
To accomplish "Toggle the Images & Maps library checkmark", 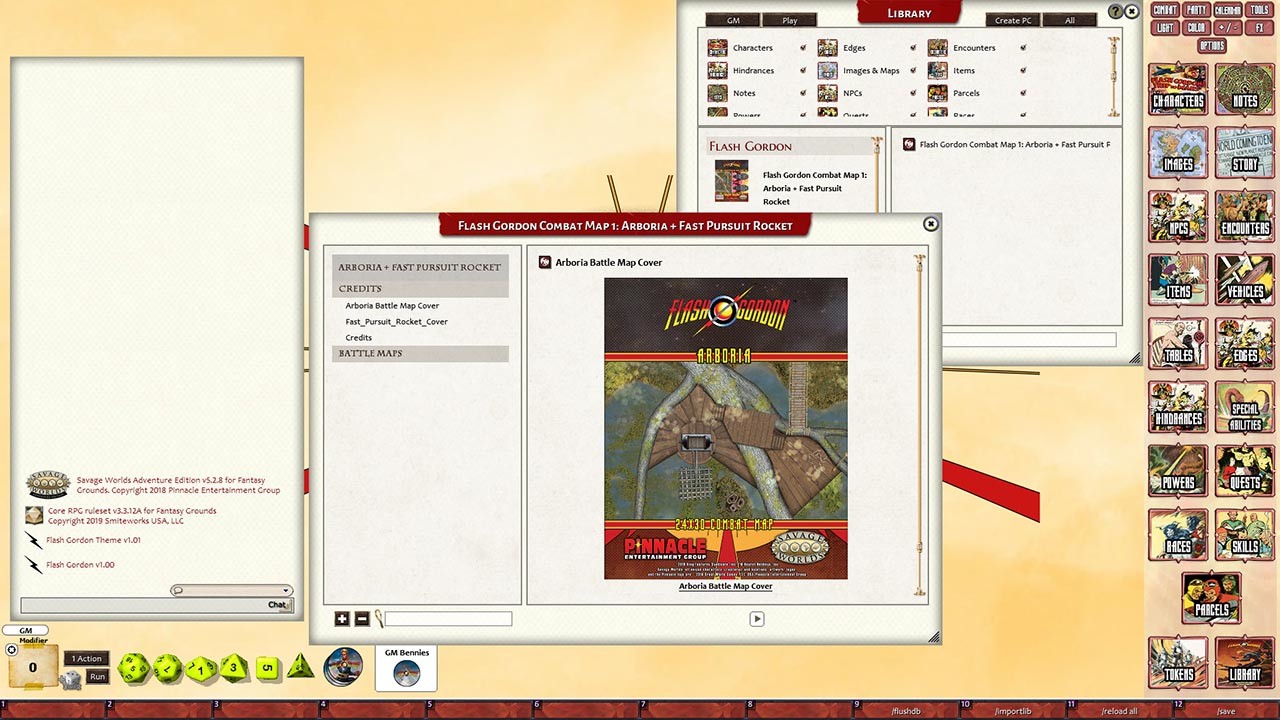I will pyautogui.click(x=912, y=70).
